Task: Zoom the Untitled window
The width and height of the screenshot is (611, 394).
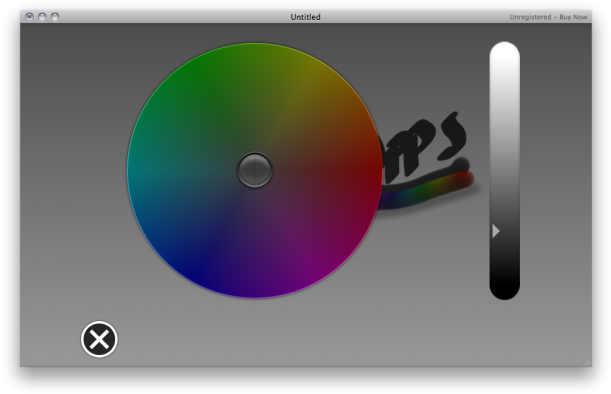Action: [x=55, y=17]
